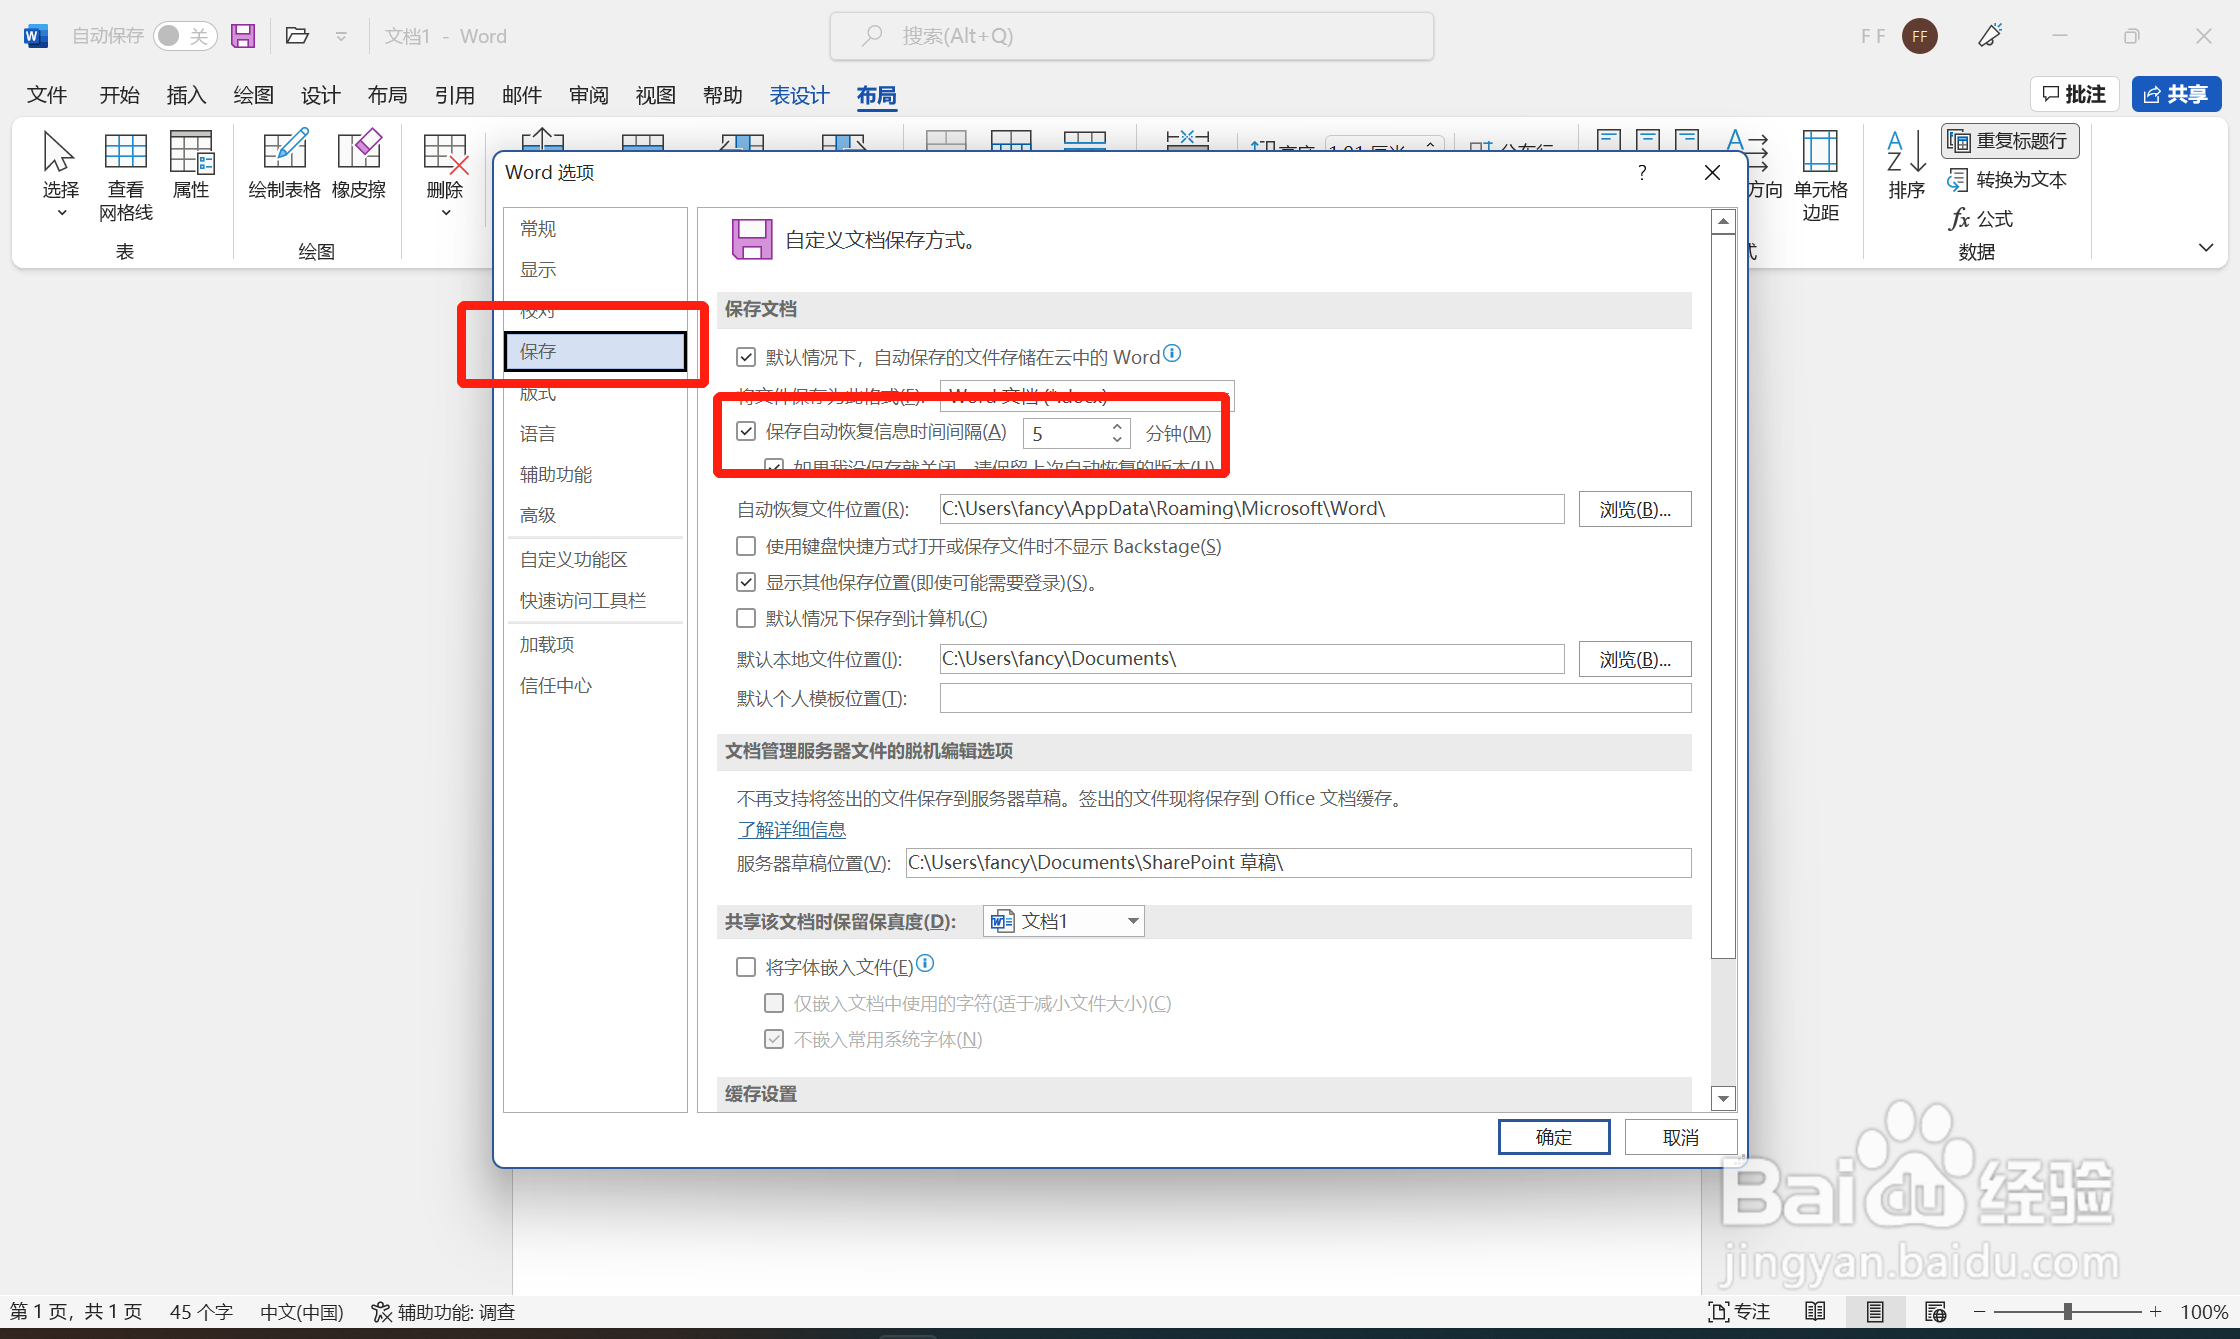Click Convert to Text (转换为文本)
Image resolution: width=2240 pixels, height=1339 pixels.
(2007, 180)
